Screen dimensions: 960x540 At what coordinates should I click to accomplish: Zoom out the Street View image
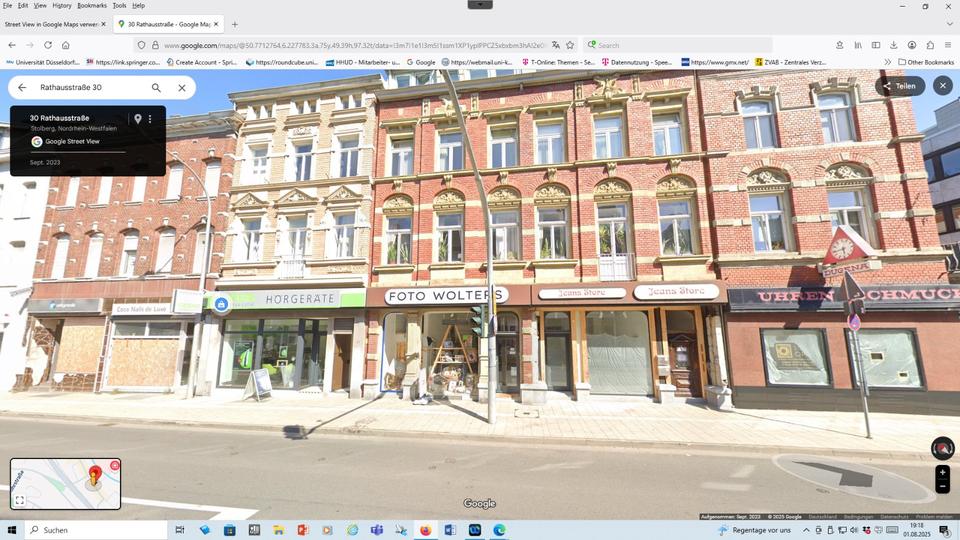click(x=943, y=486)
